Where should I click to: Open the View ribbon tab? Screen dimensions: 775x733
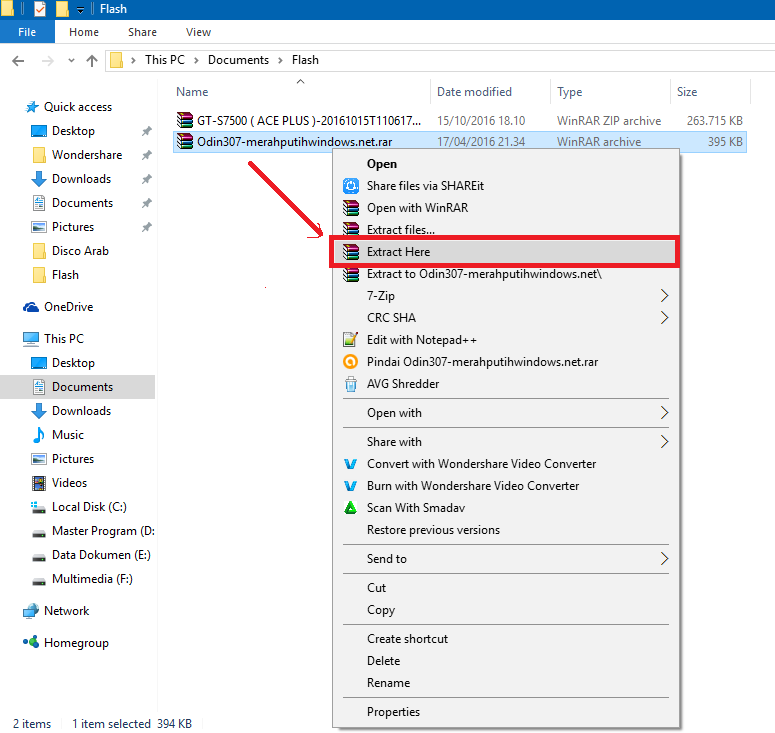[198, 32]
